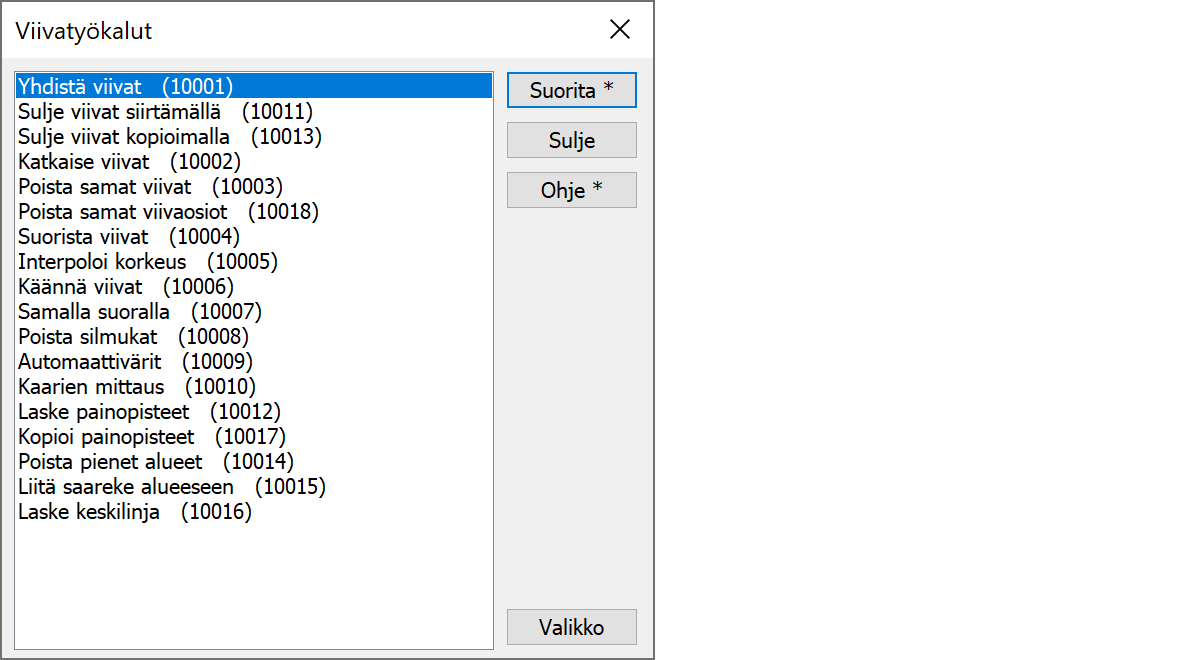Screen dimensions: 1200x660
Task: Choose Laske keskilinja (10016) entry
Action: (x=135, y=513)
